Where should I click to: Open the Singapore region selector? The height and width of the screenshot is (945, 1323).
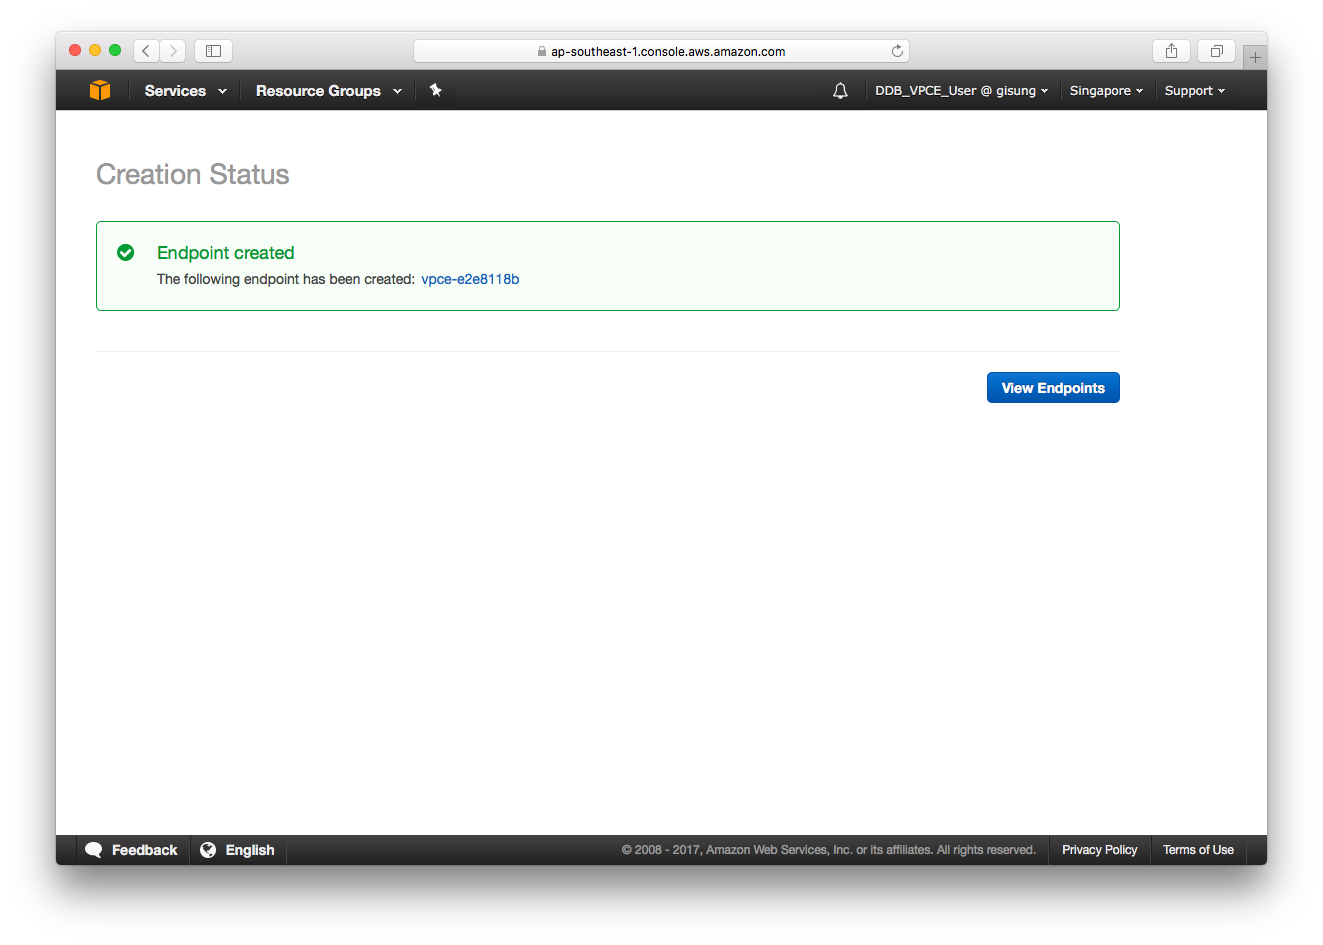(1106, 90)
